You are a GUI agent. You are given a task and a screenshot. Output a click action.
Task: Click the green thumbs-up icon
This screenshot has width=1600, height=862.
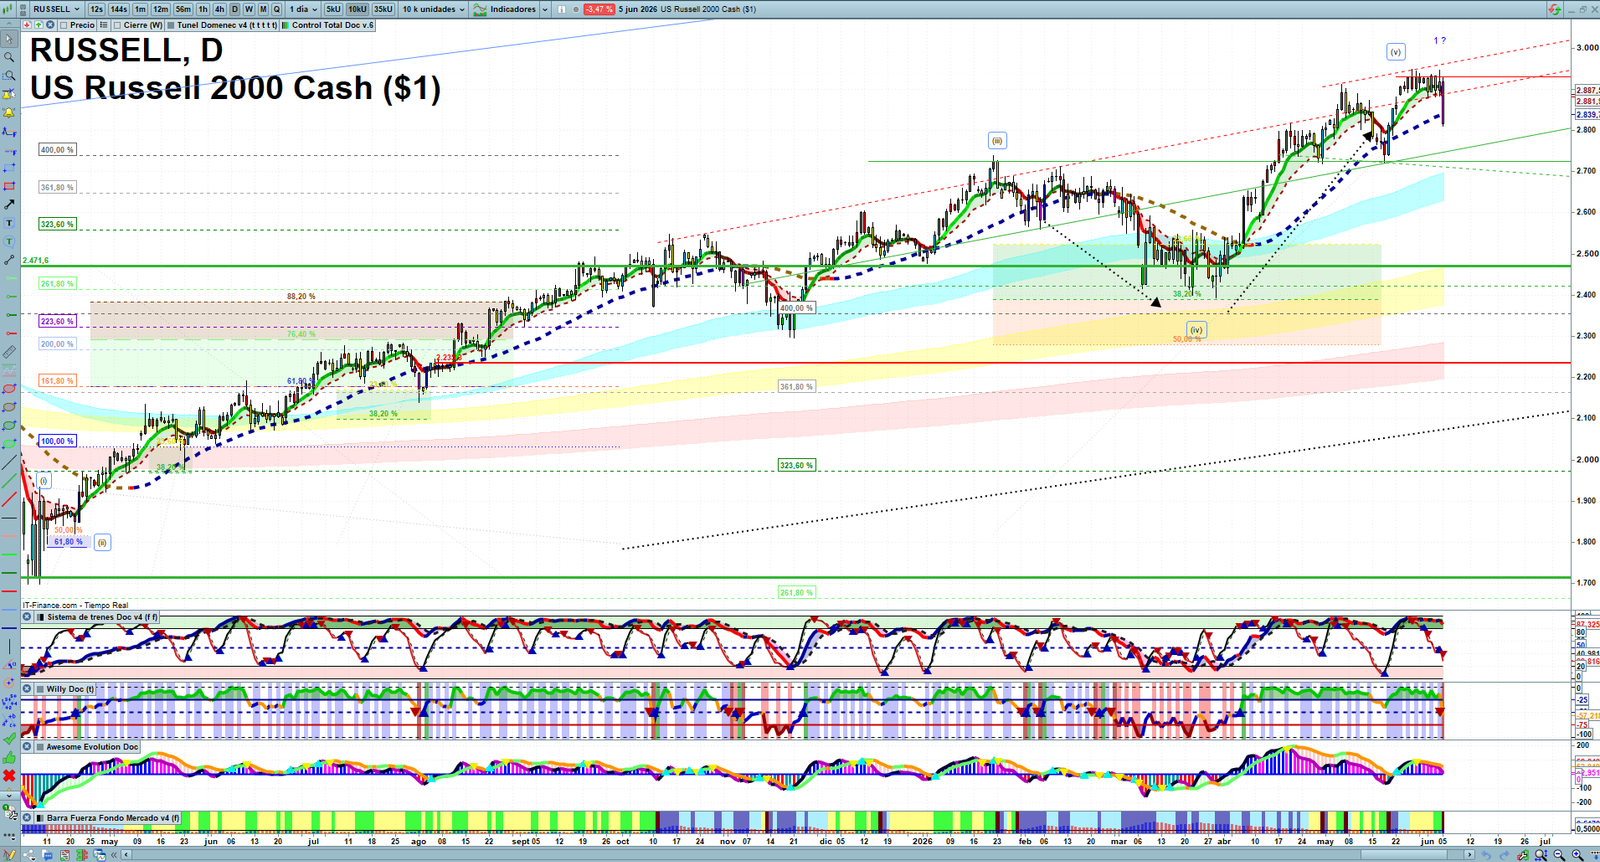(x=9, y=758)
